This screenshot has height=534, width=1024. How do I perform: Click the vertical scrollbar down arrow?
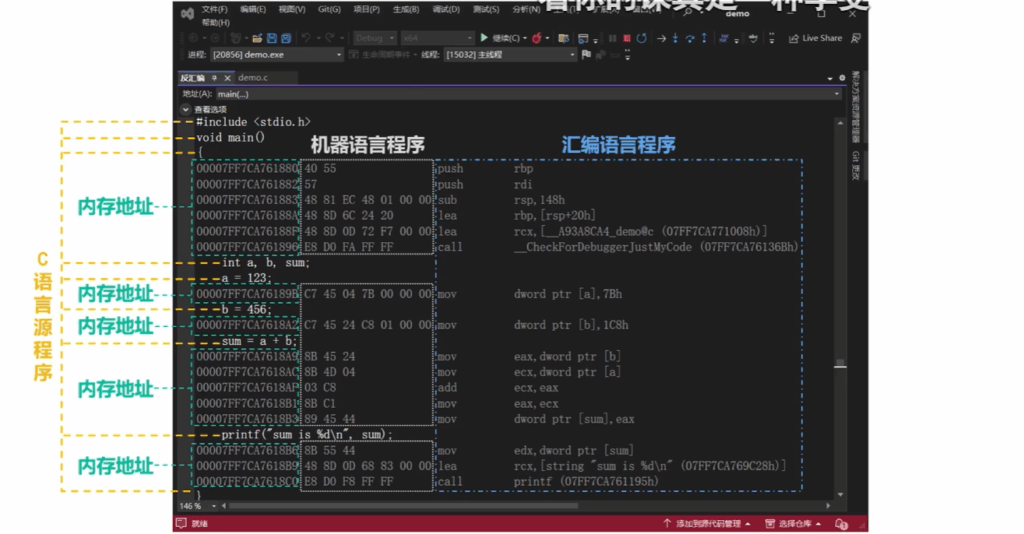[840, 495]
